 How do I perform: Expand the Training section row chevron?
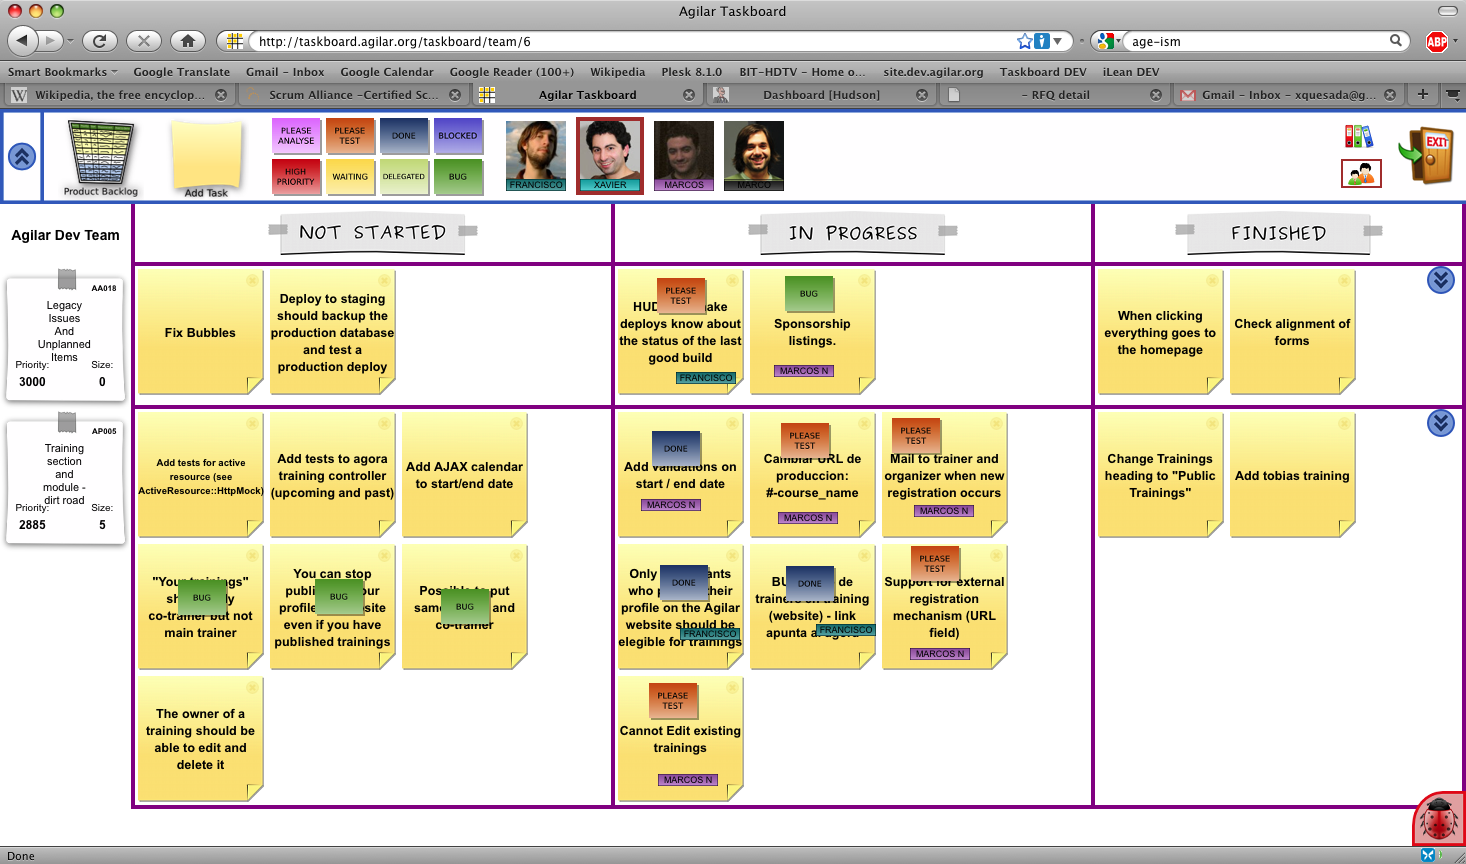click(1440, 423)
